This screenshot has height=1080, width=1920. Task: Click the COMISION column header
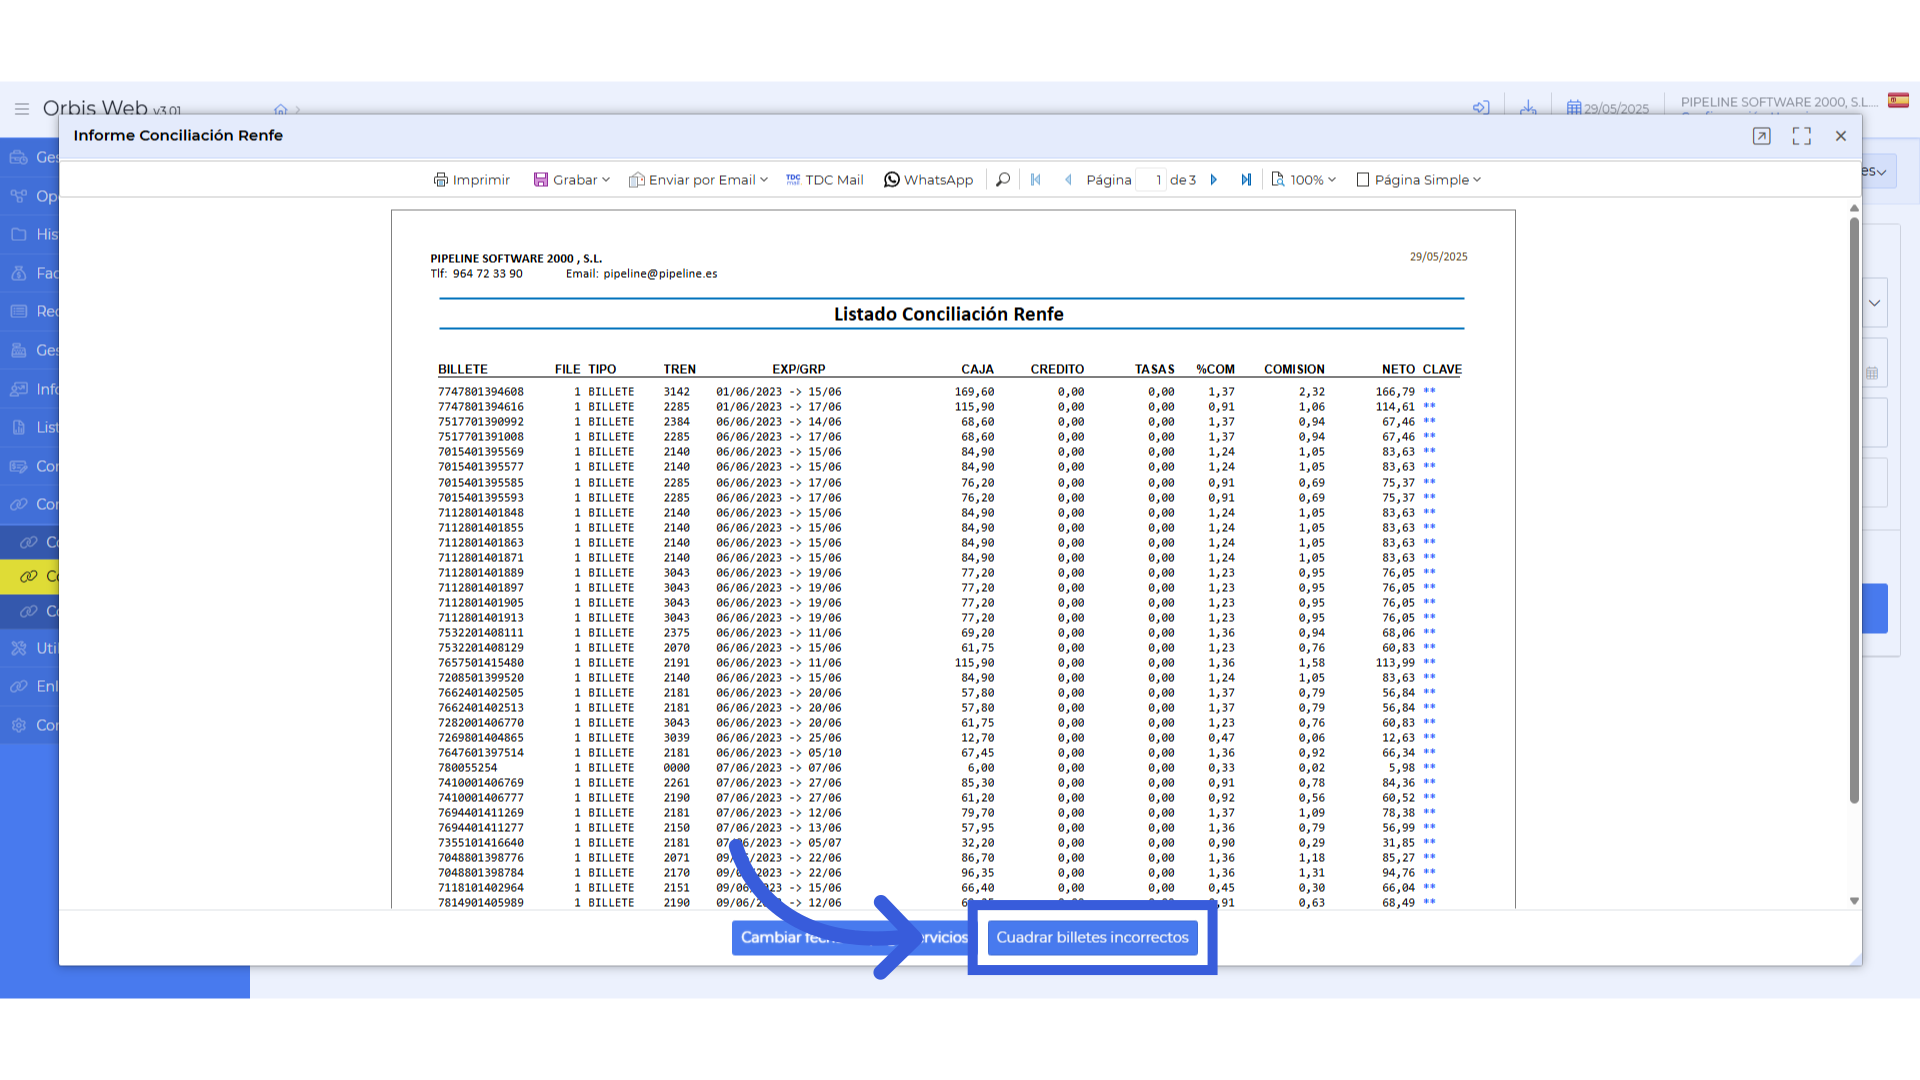click(x=1294, y=369)
